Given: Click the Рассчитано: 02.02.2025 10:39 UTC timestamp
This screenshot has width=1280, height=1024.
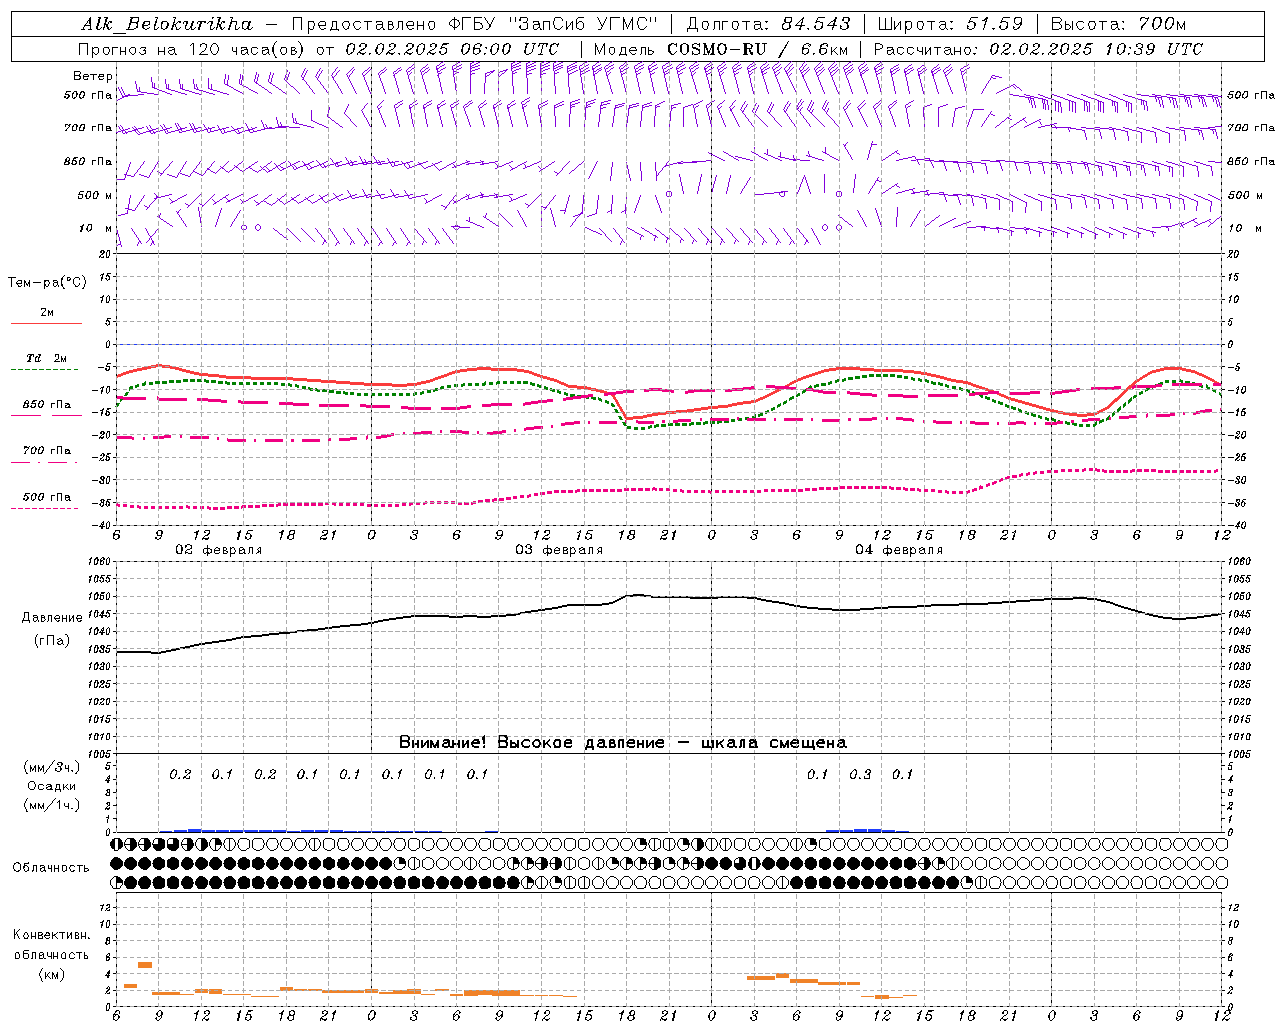Looking at the screenshot, I should (x=1038, y=49).
